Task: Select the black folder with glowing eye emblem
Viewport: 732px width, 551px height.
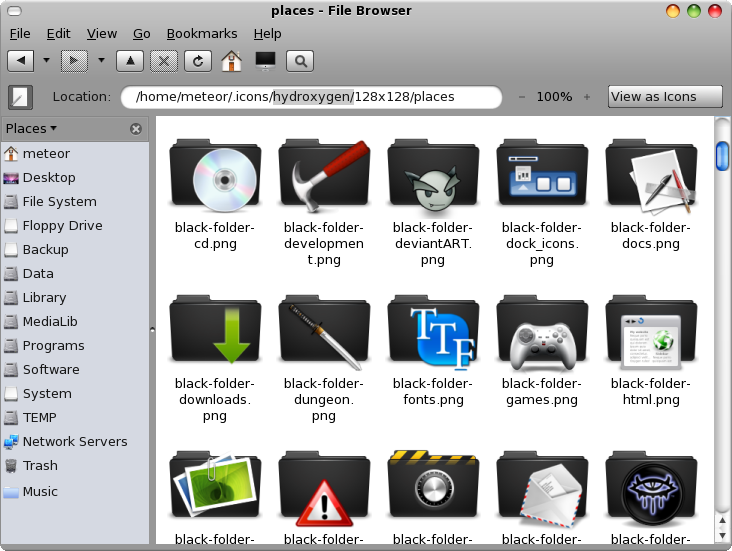Action: point(651,487)
